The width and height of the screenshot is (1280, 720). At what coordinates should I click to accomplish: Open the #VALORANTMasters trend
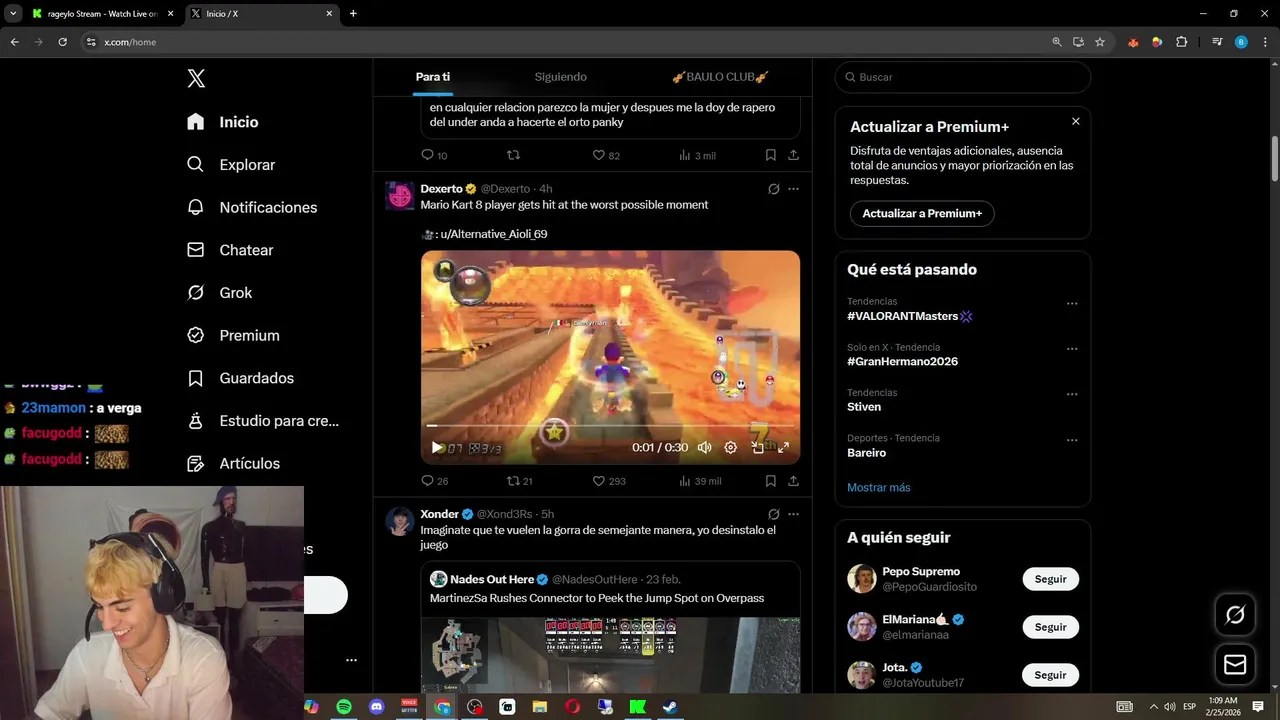coord(909,316)
